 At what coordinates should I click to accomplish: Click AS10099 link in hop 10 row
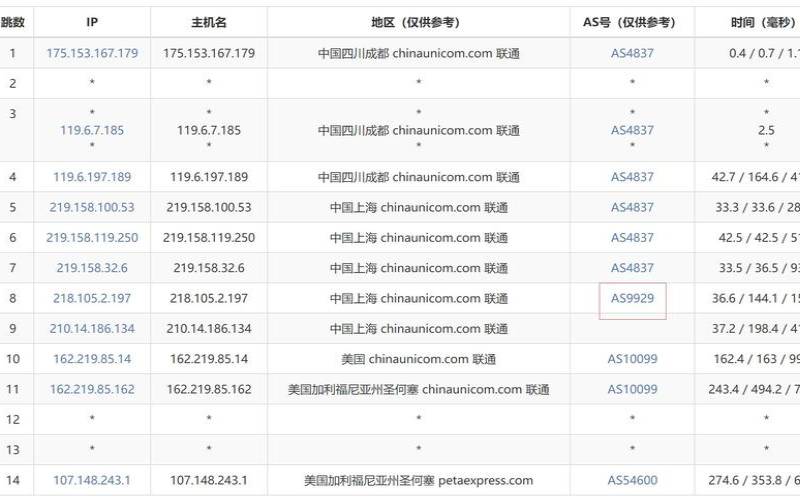(x=632, y=359)
